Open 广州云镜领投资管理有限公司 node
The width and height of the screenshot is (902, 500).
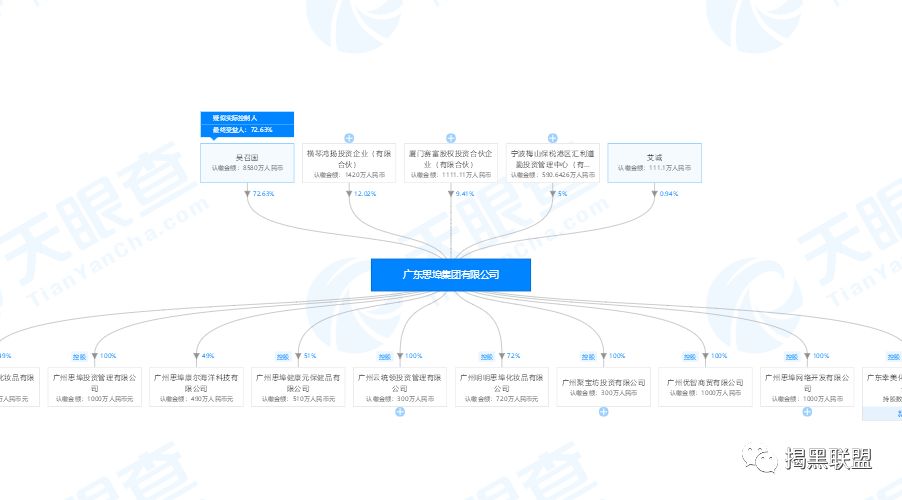pyautogui.click(x=400, y=387)
